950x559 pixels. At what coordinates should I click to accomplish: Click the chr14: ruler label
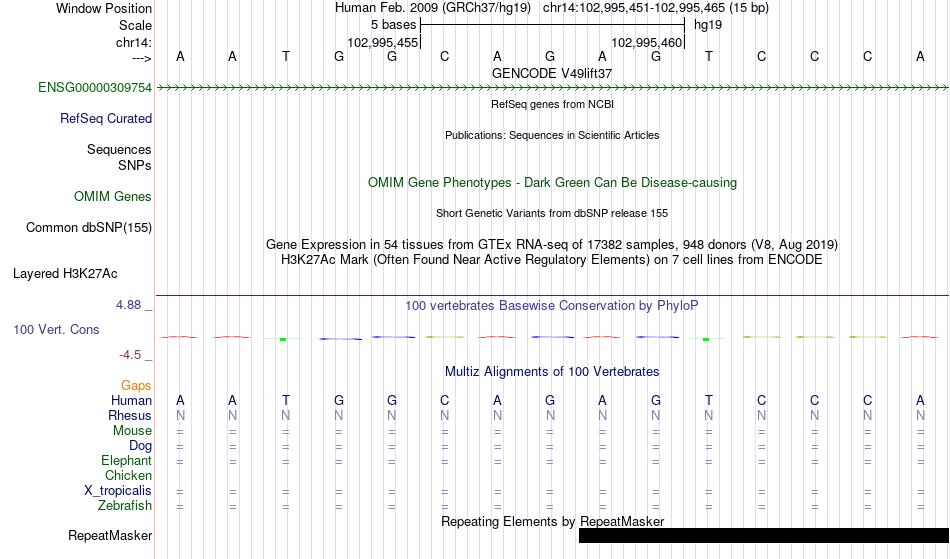coord(133,42)
